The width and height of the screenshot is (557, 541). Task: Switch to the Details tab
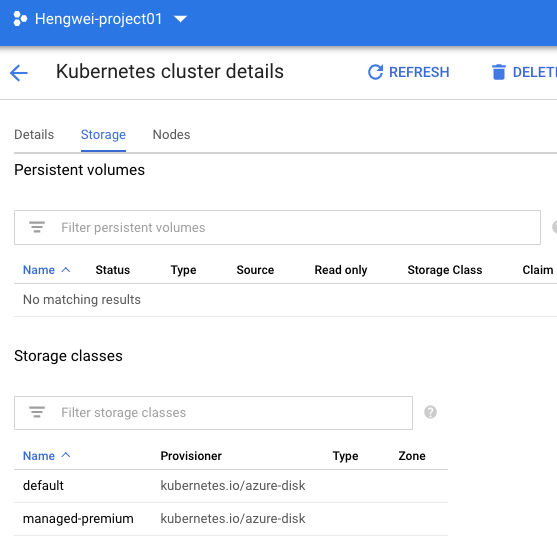pyautogui.click(x=34, y=135)
